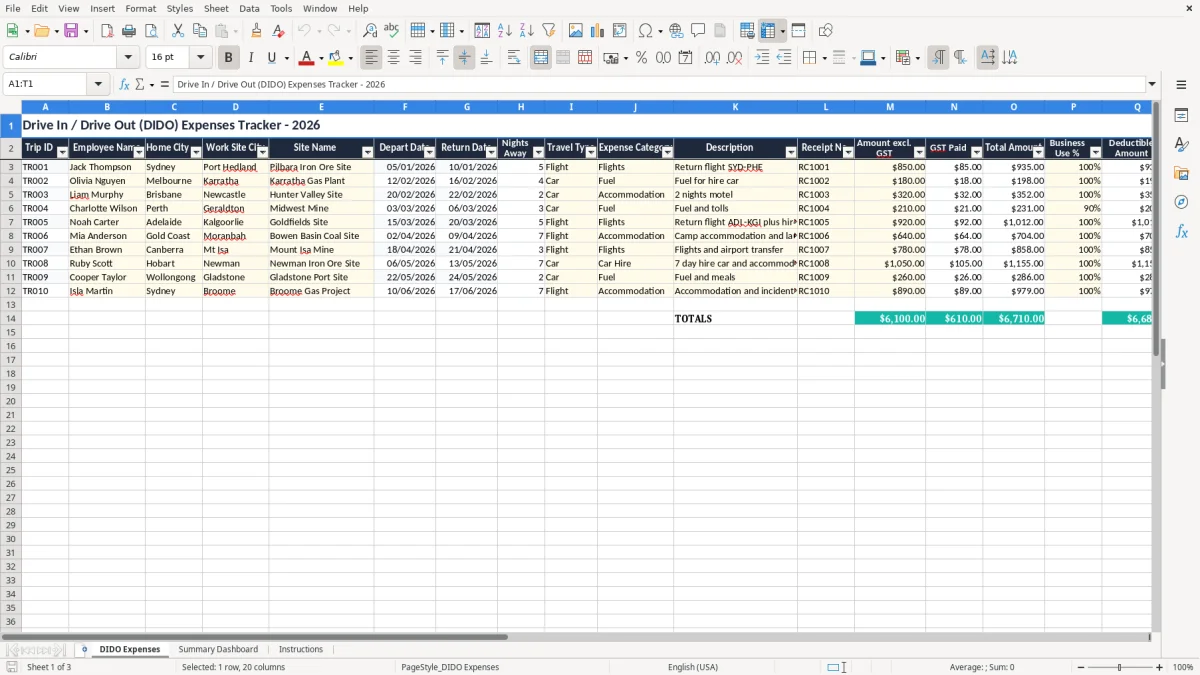
Task: Open Find and Replace from the toolbar
Action: pos(370,31)
